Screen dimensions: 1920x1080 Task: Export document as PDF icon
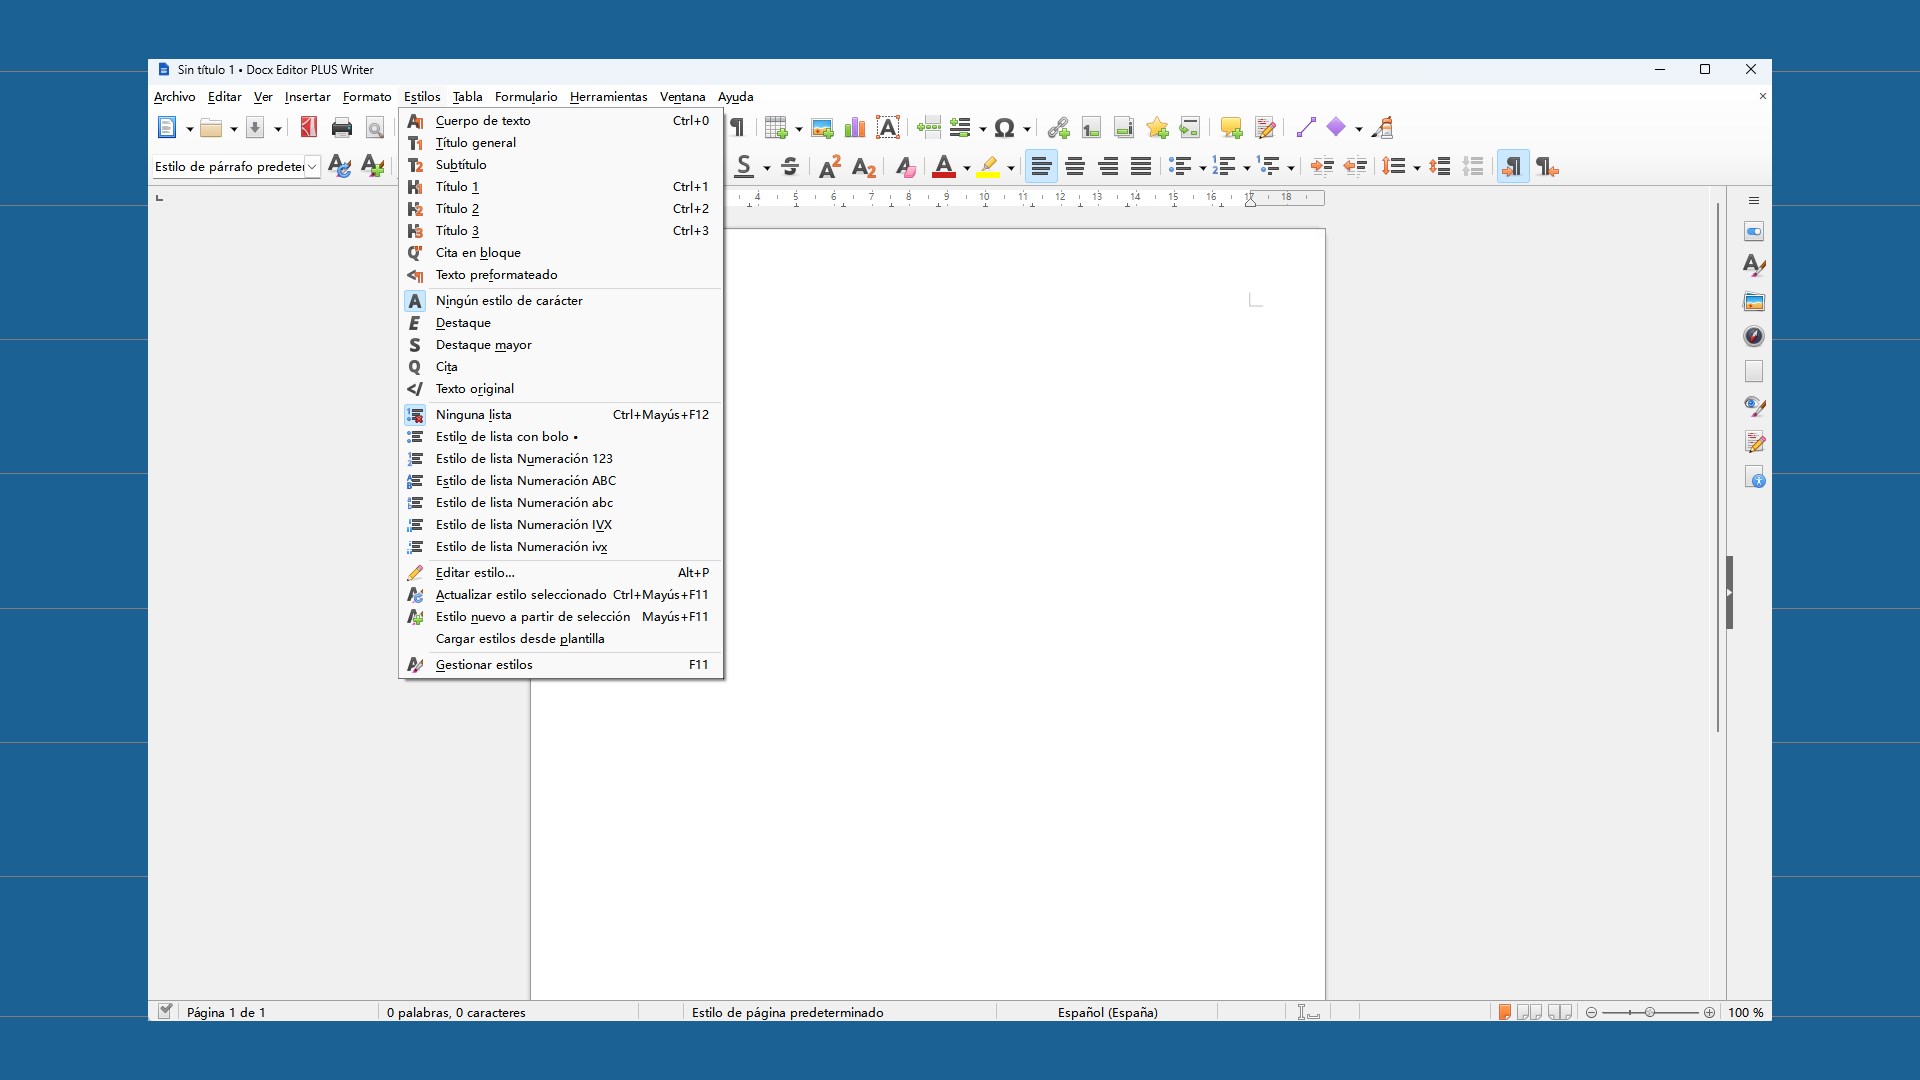coord(309,128)
